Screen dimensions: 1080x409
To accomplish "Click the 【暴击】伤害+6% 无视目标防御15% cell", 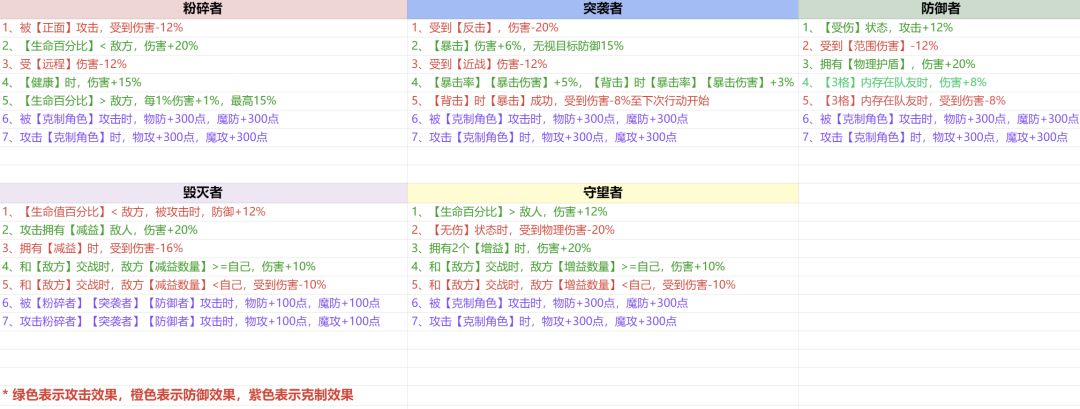I will 603,46.
